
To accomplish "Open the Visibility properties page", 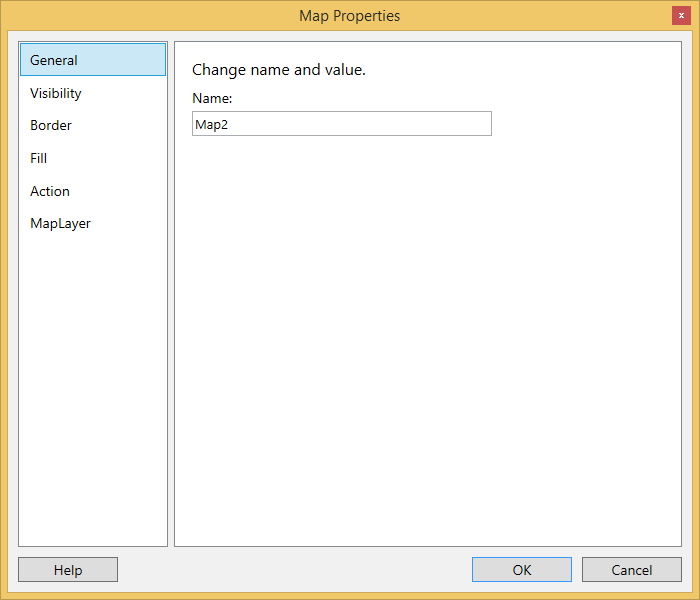I will pos(56,93).
